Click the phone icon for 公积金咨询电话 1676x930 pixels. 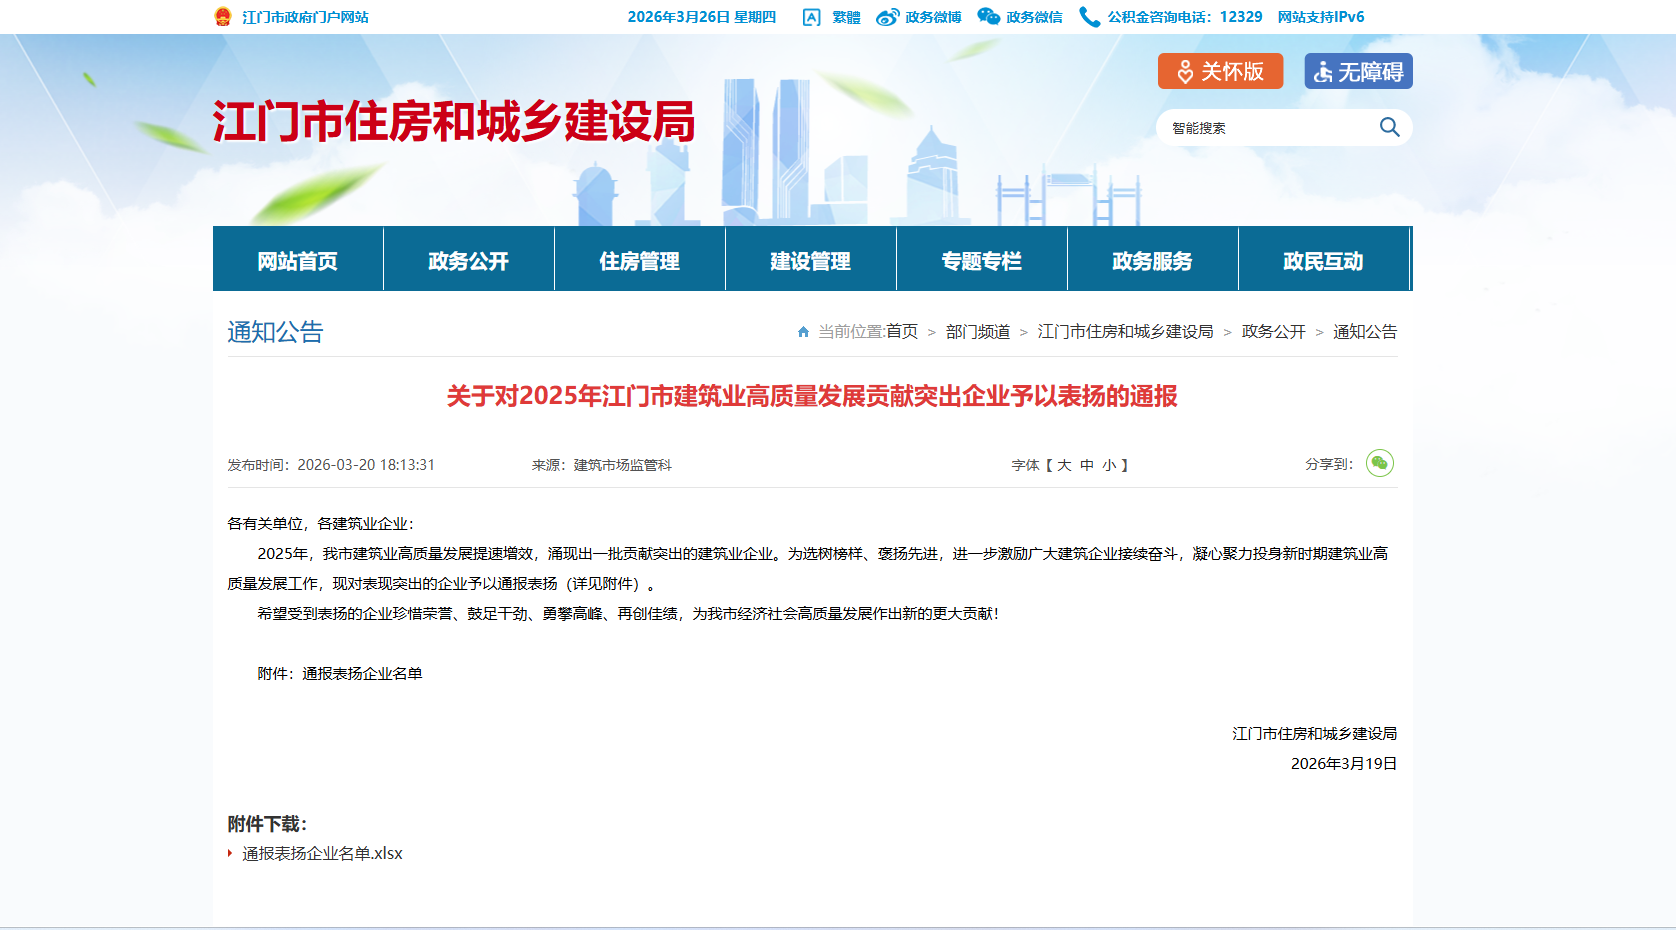click(1089, 17)
